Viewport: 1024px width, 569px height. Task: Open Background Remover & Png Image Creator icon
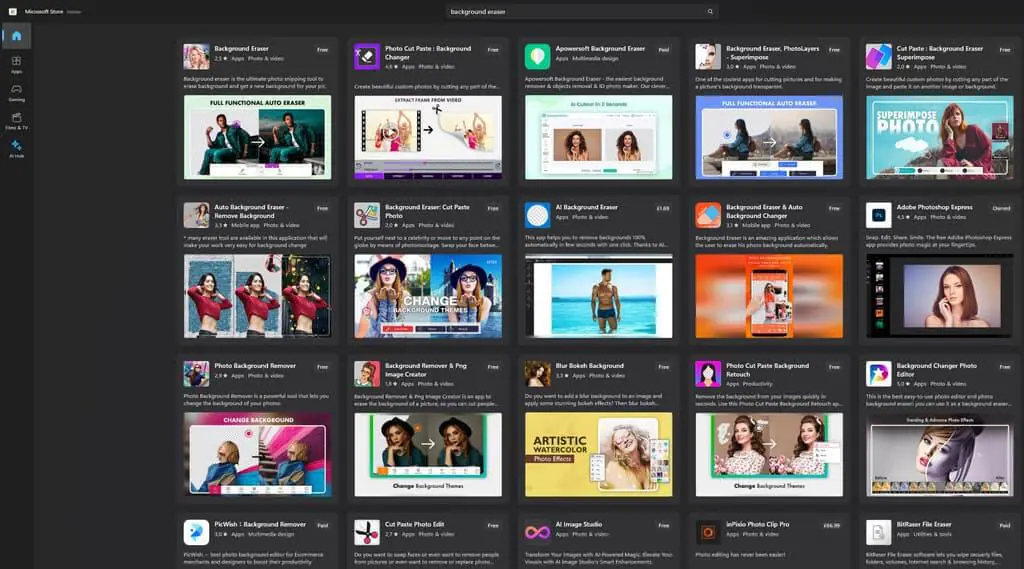(367, 374)
